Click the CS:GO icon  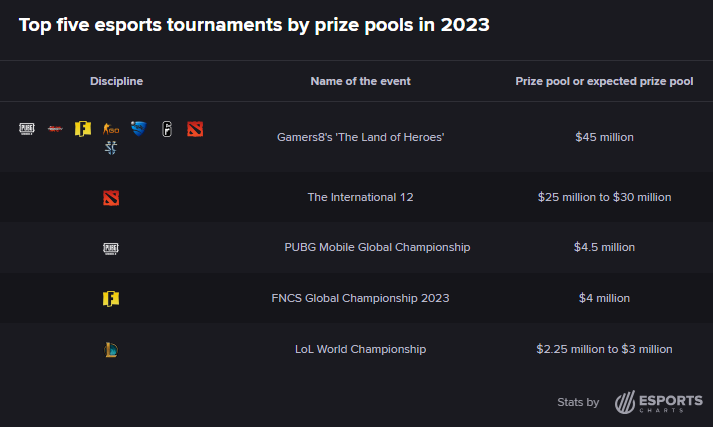tap(111, 129)
